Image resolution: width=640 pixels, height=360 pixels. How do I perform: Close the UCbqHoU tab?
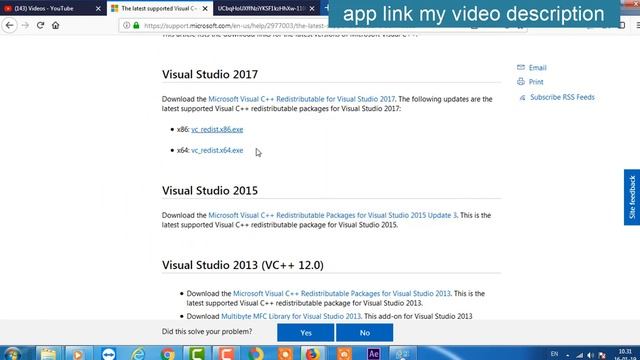click(312, 8)
